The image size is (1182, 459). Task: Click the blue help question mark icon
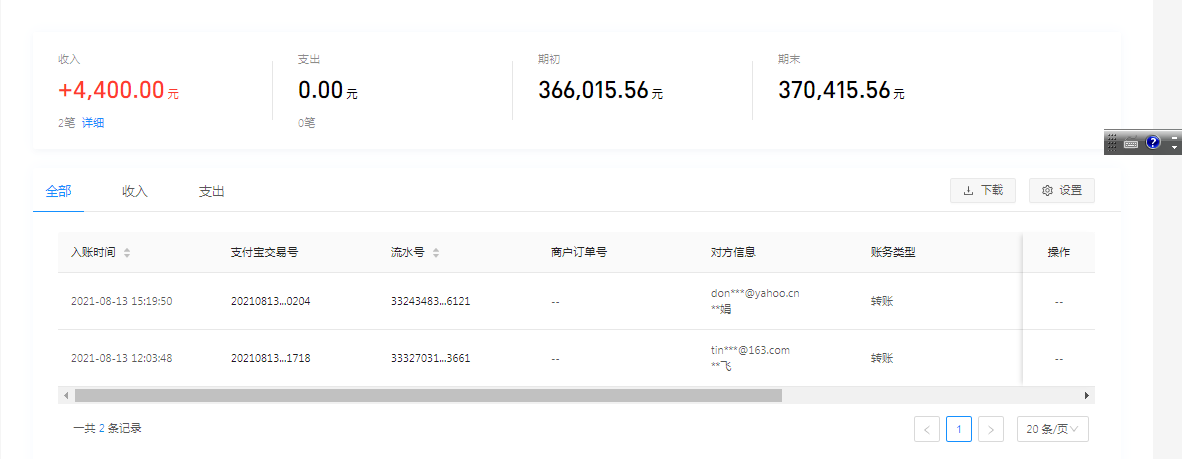pyautogui.click(x=1152, y=143)
